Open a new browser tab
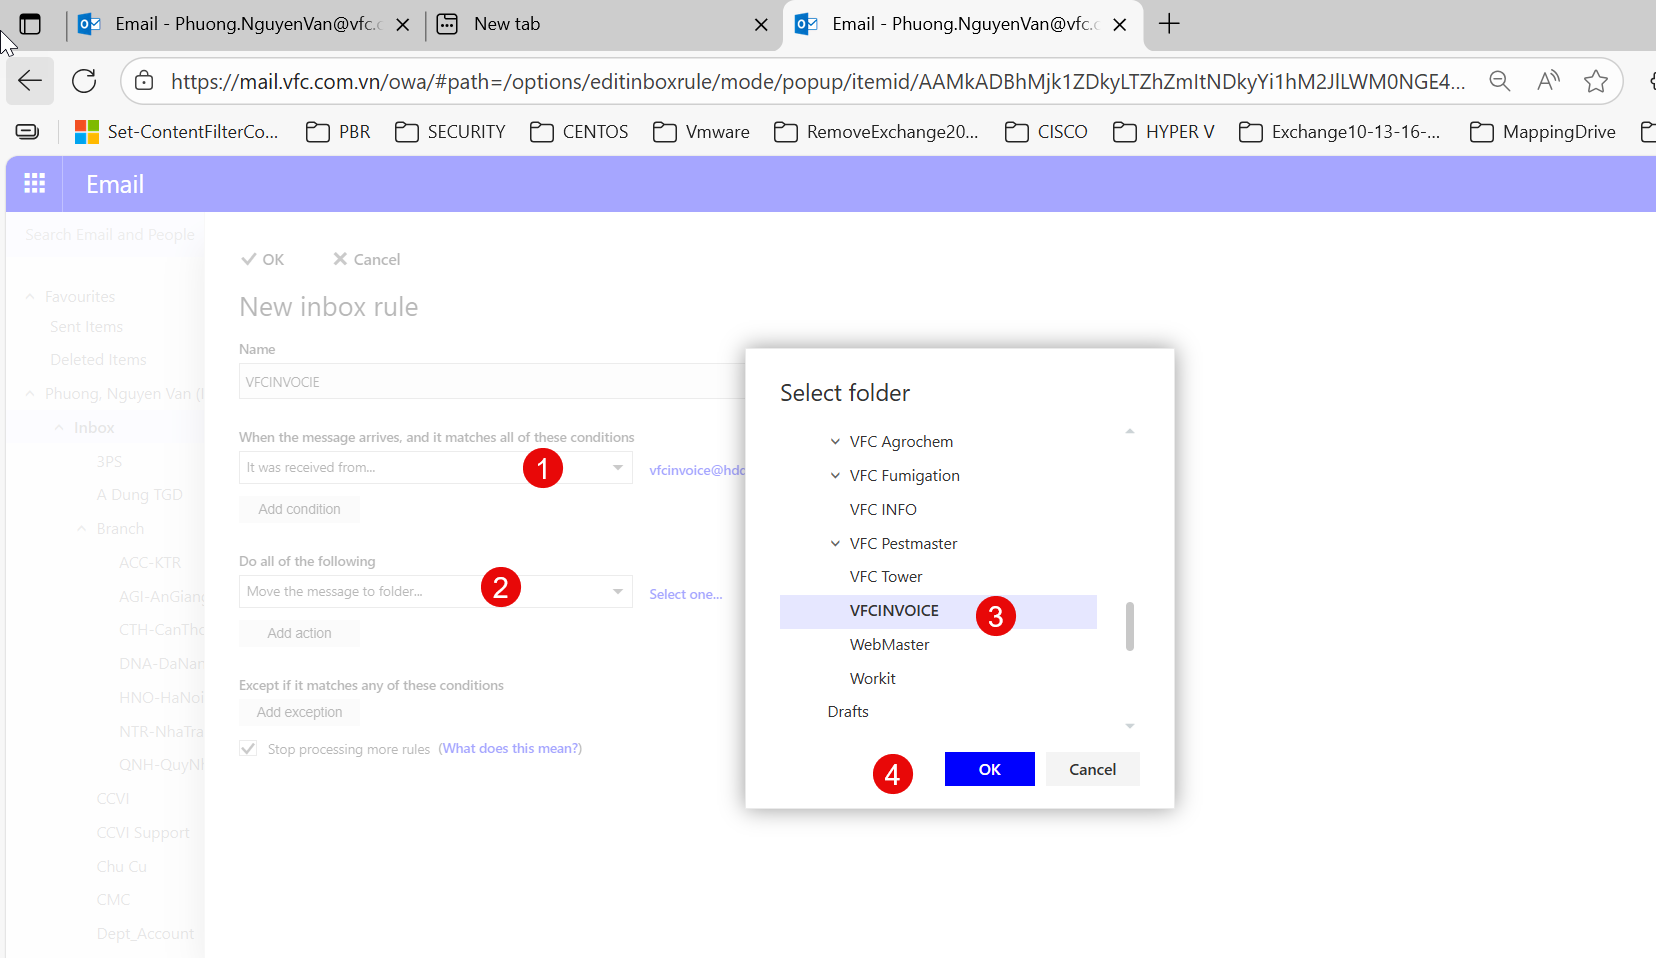Screen dimensions: 1656x958 (x=1168, y=24)
